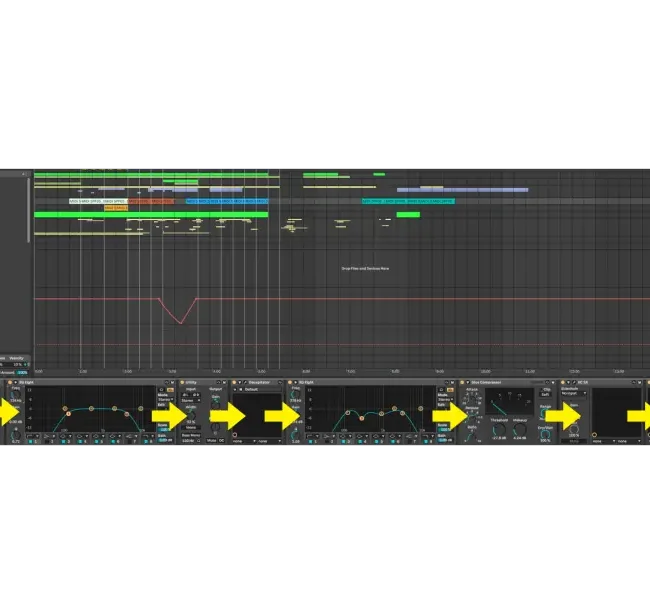This screenshot has width=650, height=614.
Task: Select the long bright green clip in arrangement
Action: [150, 214]
